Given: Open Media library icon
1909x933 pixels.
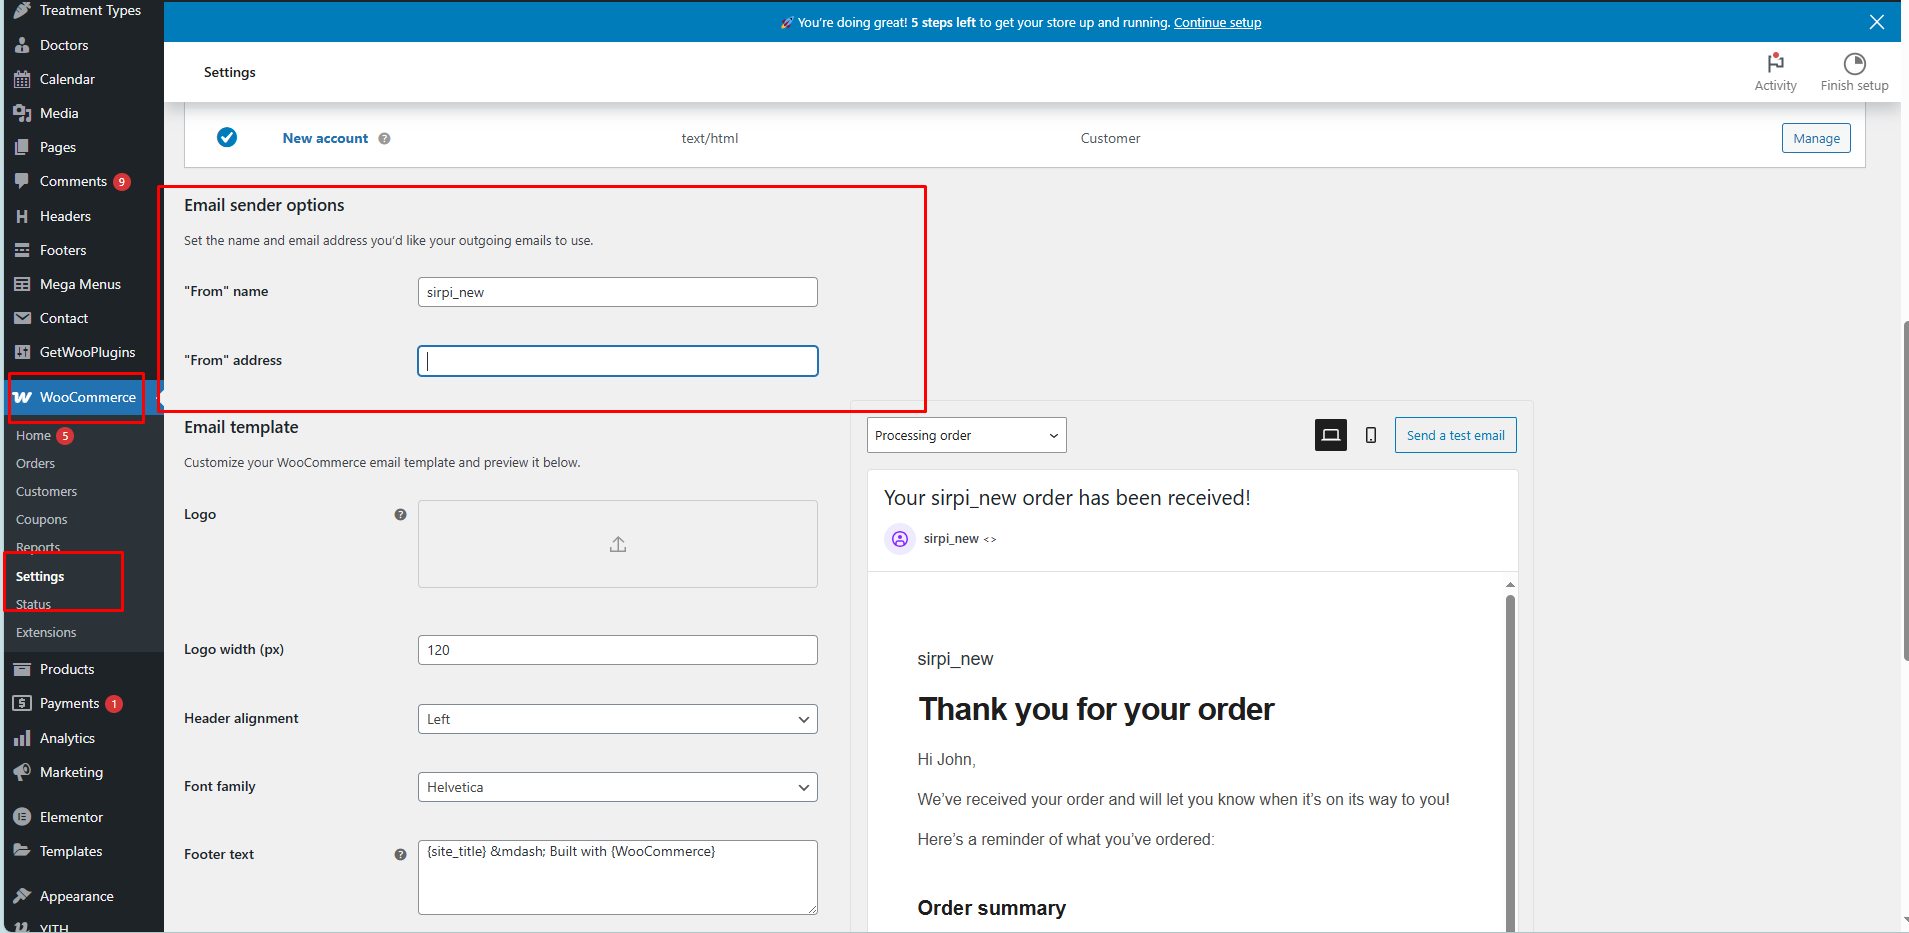Looking at the screenshot, I should pyautogui.click(x=22, y=113).
